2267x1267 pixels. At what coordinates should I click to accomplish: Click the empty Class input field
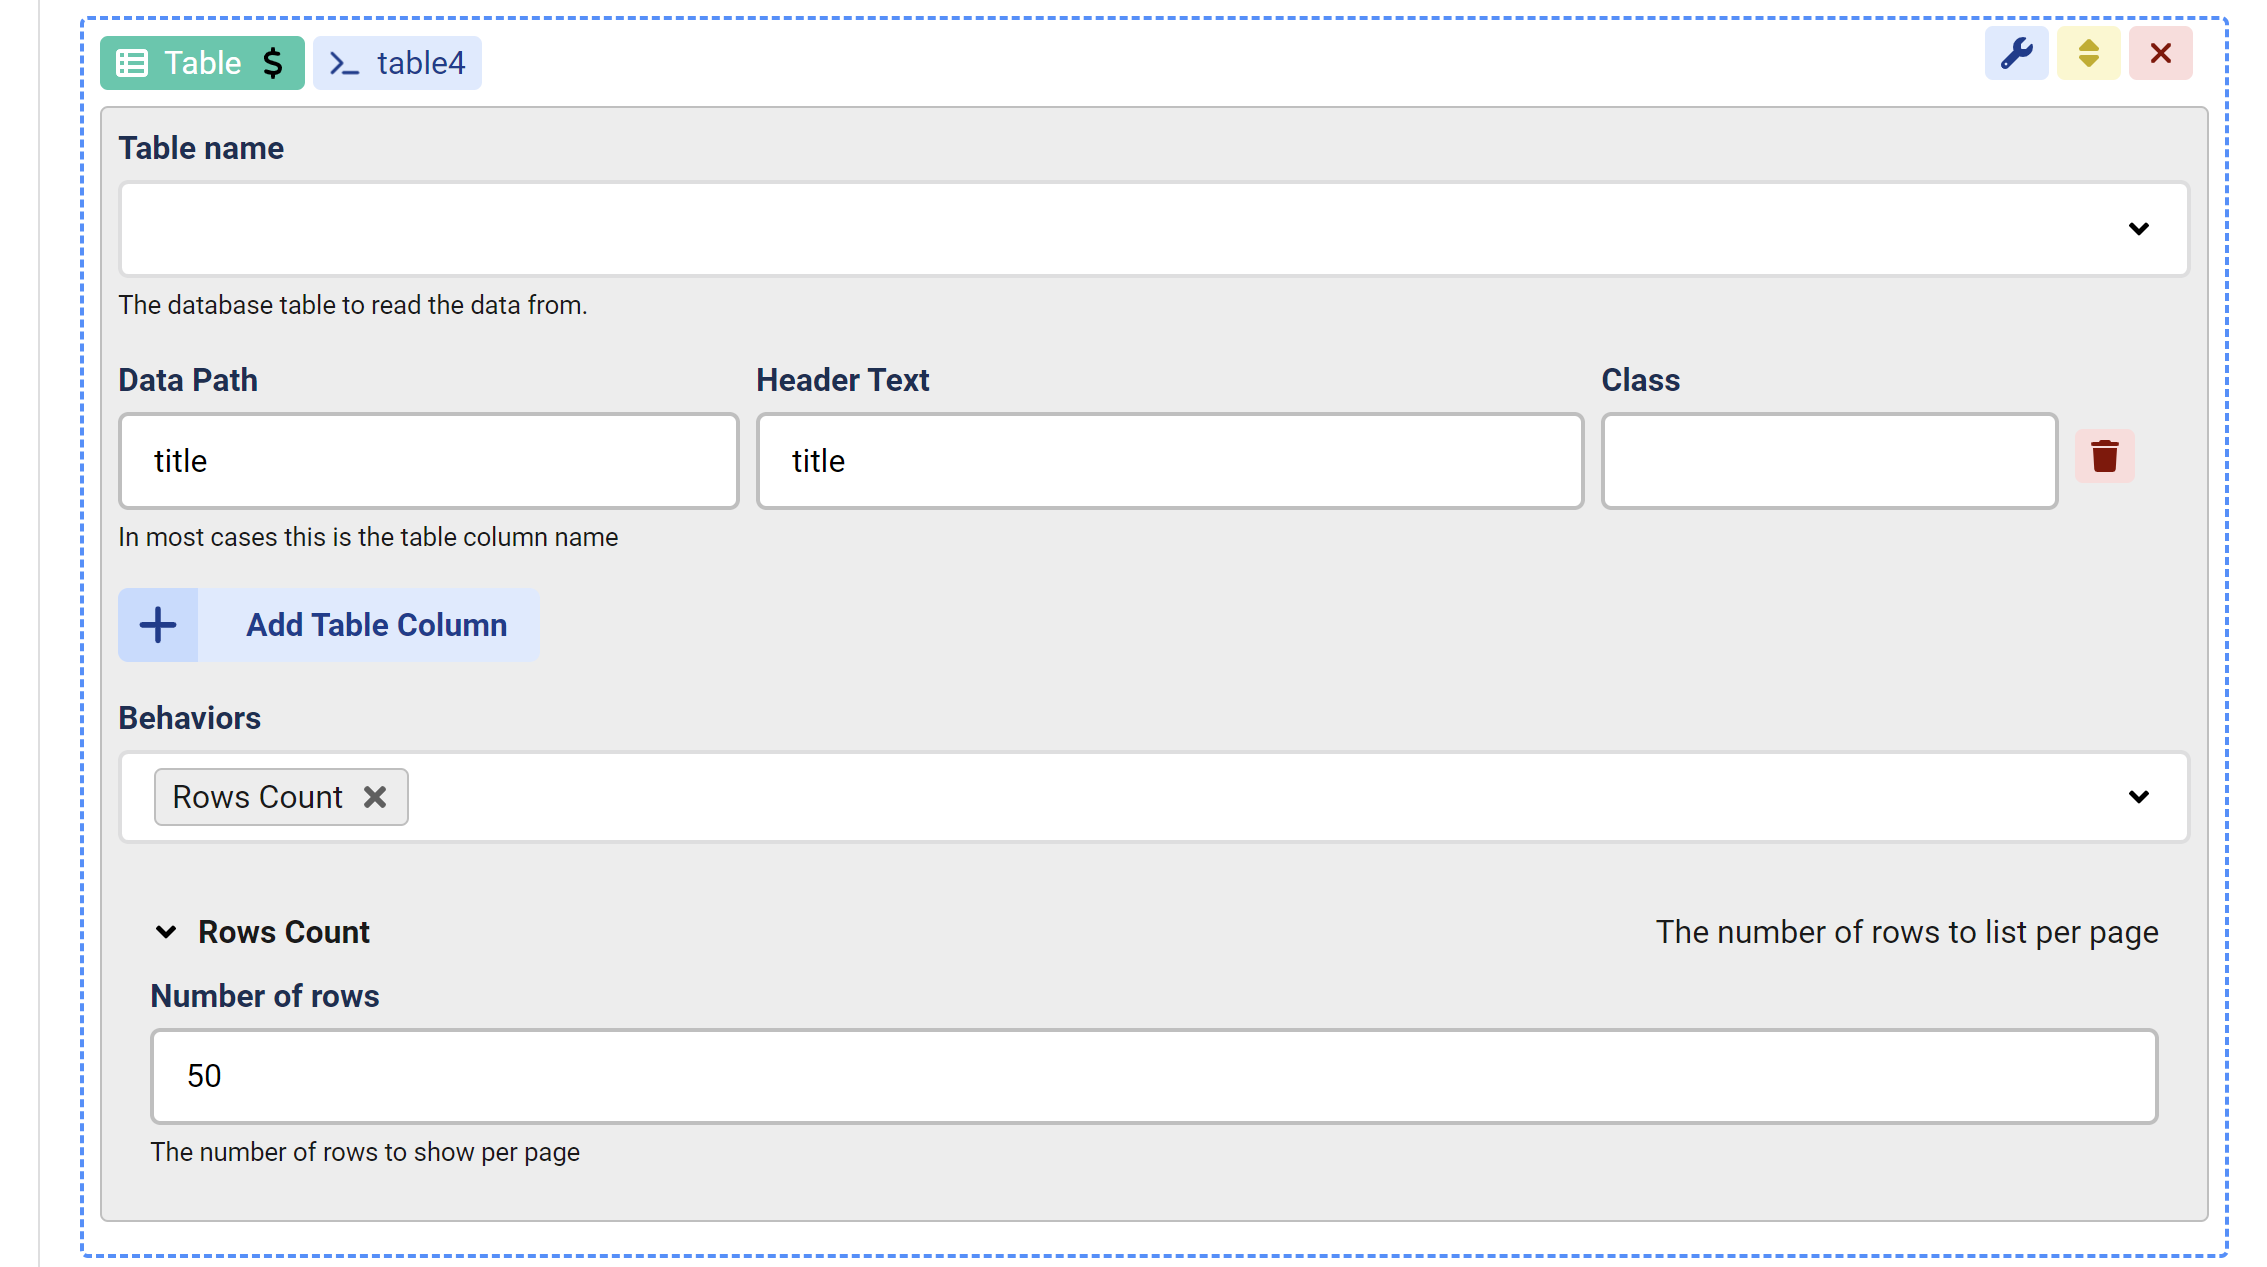(x=1829, y=461)
